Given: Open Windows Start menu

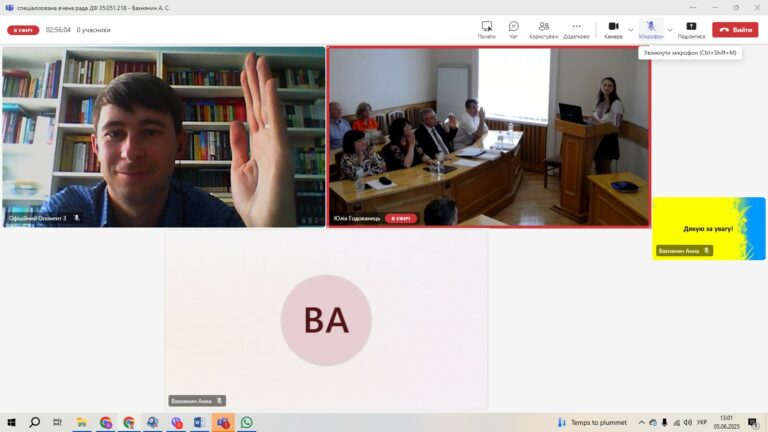Looking at the screenshot, I should tap(11, 422).
